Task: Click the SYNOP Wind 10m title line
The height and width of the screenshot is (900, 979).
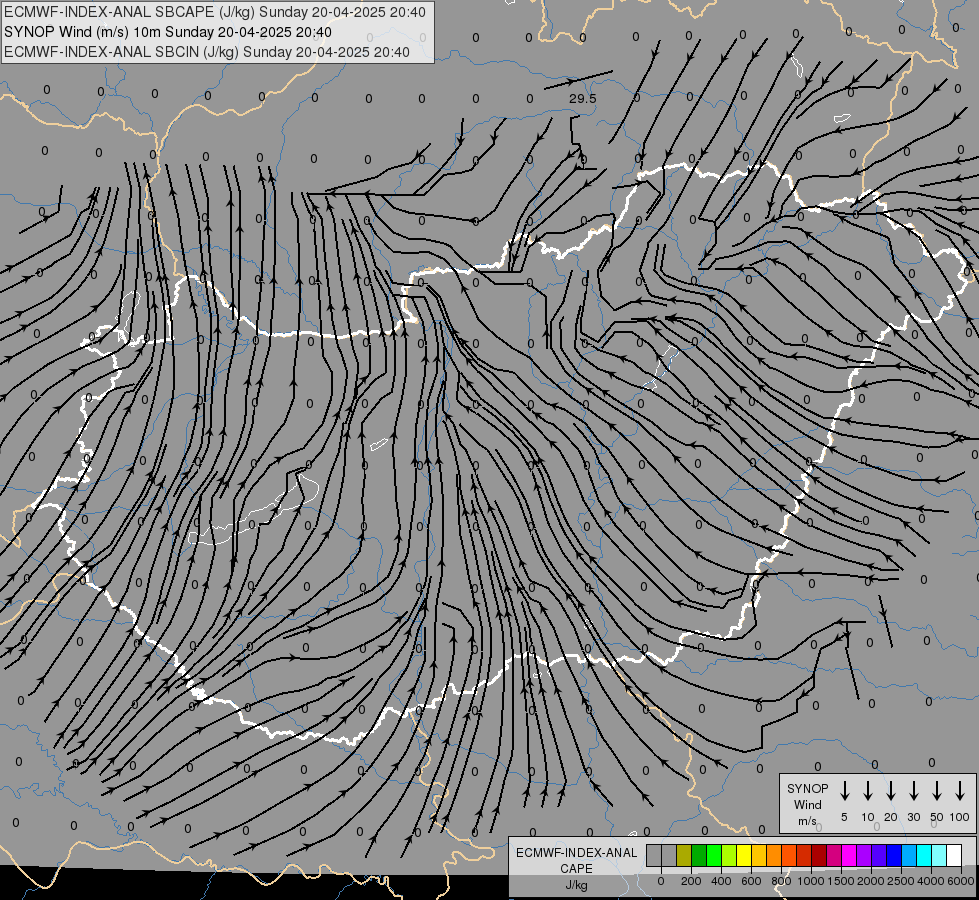Action: coord(167,32)
